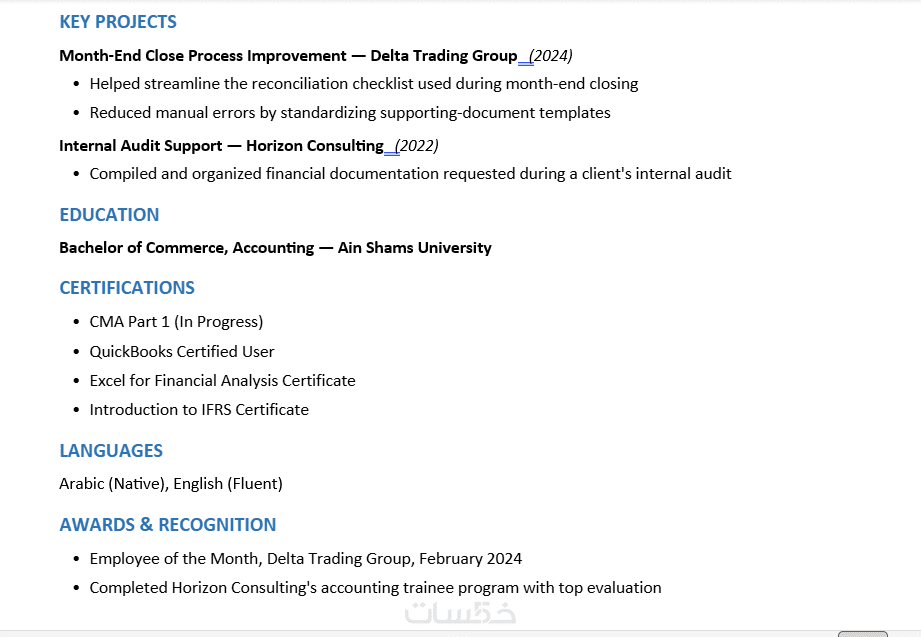
Task: Click the Compiled and organized documentation bullet
Action: pyautogui.click(x=410, y=174)
